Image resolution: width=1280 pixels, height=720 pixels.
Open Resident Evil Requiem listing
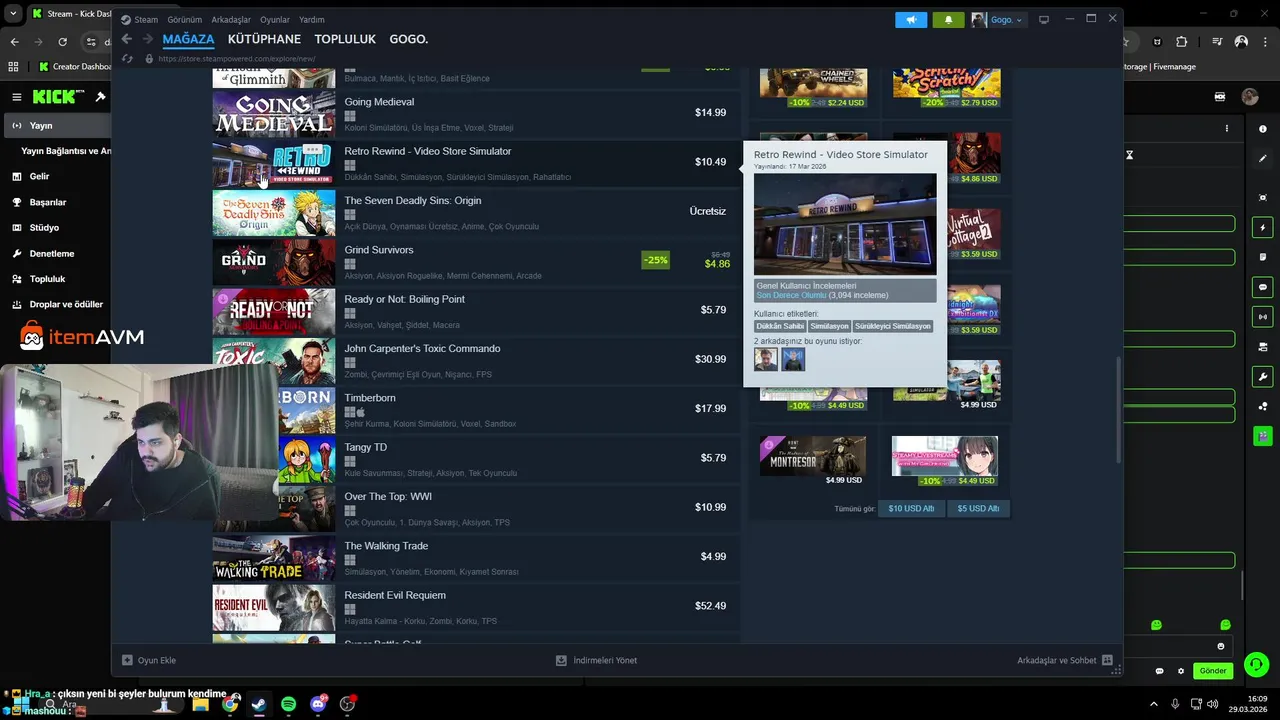click(x=476, y=606)
